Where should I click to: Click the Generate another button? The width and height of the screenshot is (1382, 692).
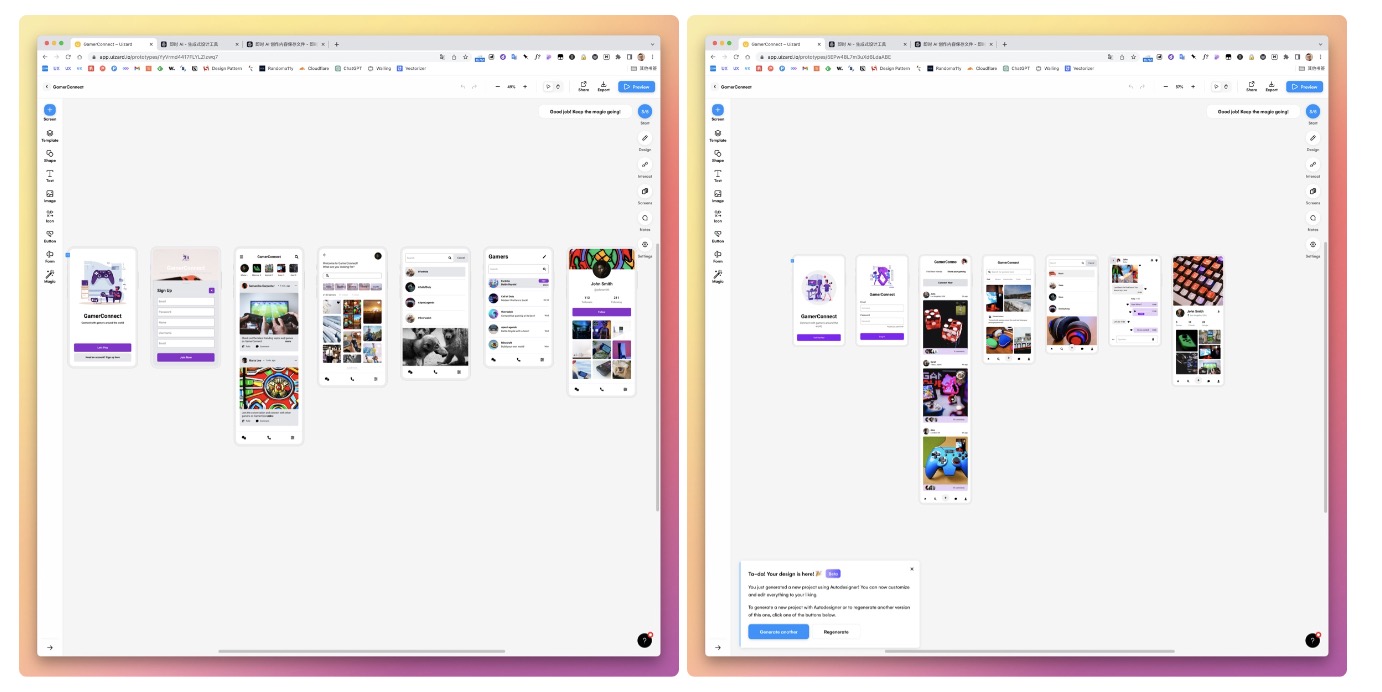(778, 632)
